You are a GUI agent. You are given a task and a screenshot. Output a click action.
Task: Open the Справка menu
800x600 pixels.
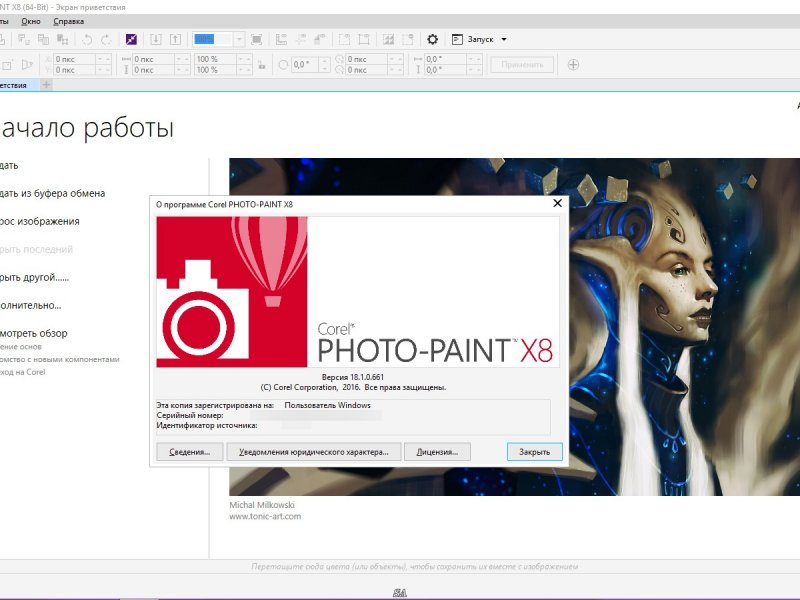[68, 21]
